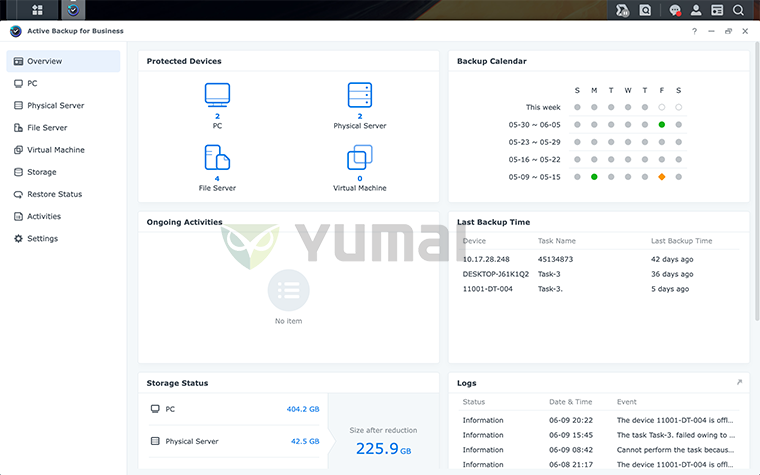Click the Device column header

pos(474,241)
